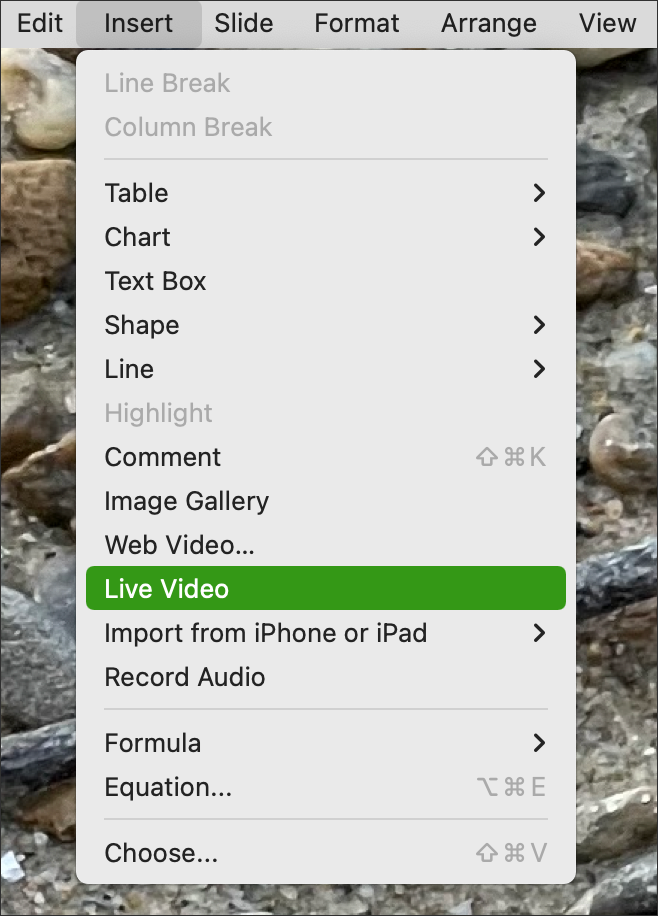This screenshot has width=658, height=916.
Task: Choose Comment from the Insert menu
Action: point(325,457)
